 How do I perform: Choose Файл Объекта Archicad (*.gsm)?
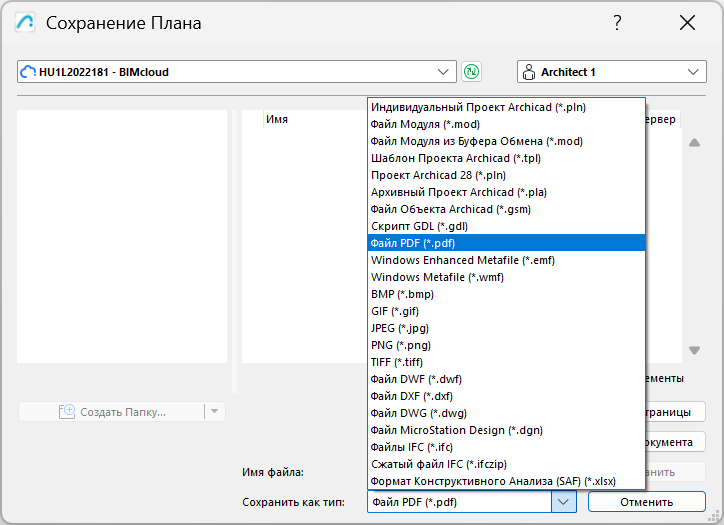507,209
